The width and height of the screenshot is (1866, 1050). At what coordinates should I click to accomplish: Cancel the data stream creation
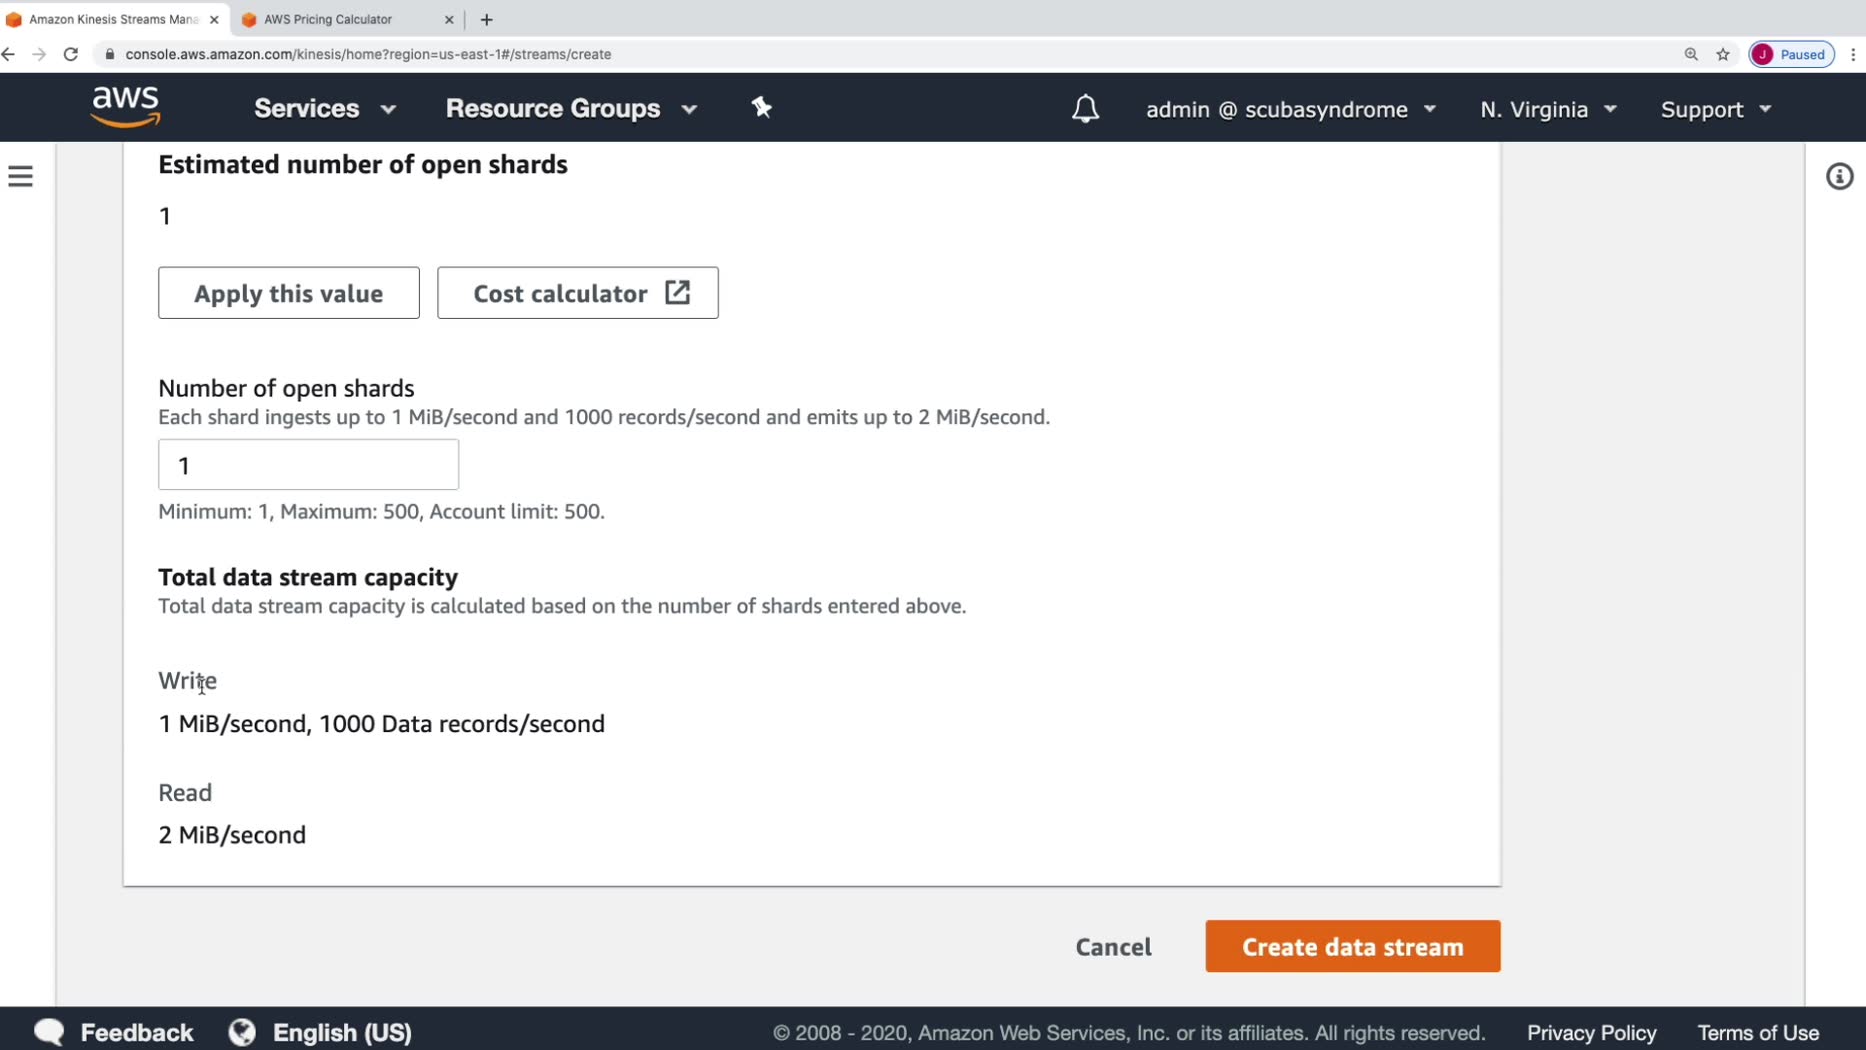[1113, 946]
